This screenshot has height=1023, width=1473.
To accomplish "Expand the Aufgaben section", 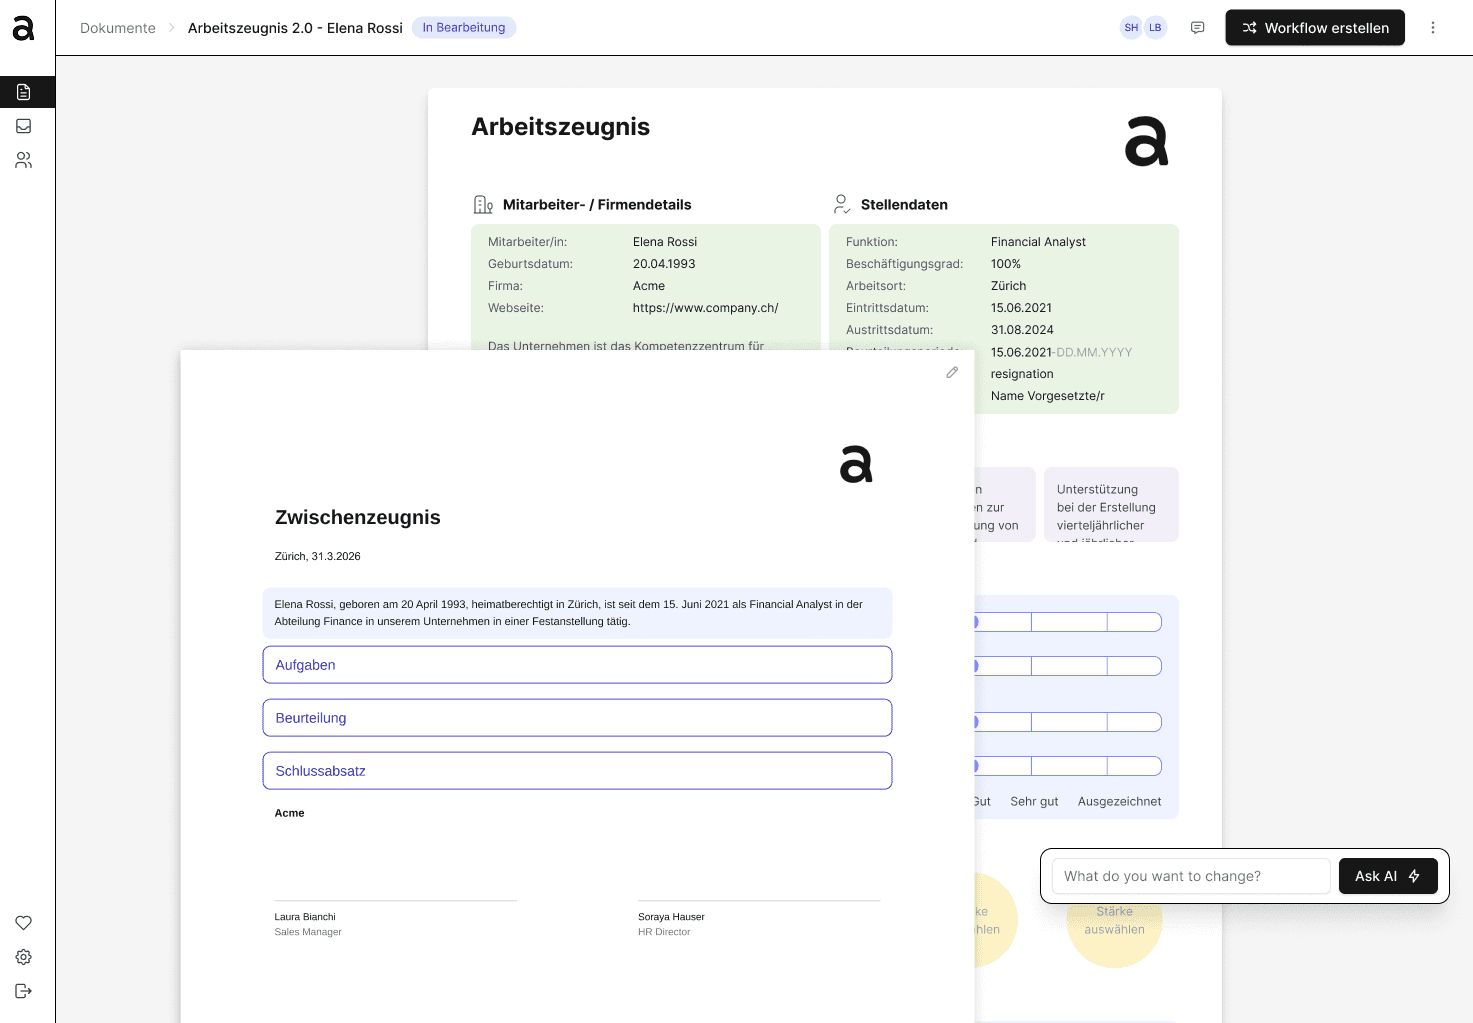I will (577, 665).
